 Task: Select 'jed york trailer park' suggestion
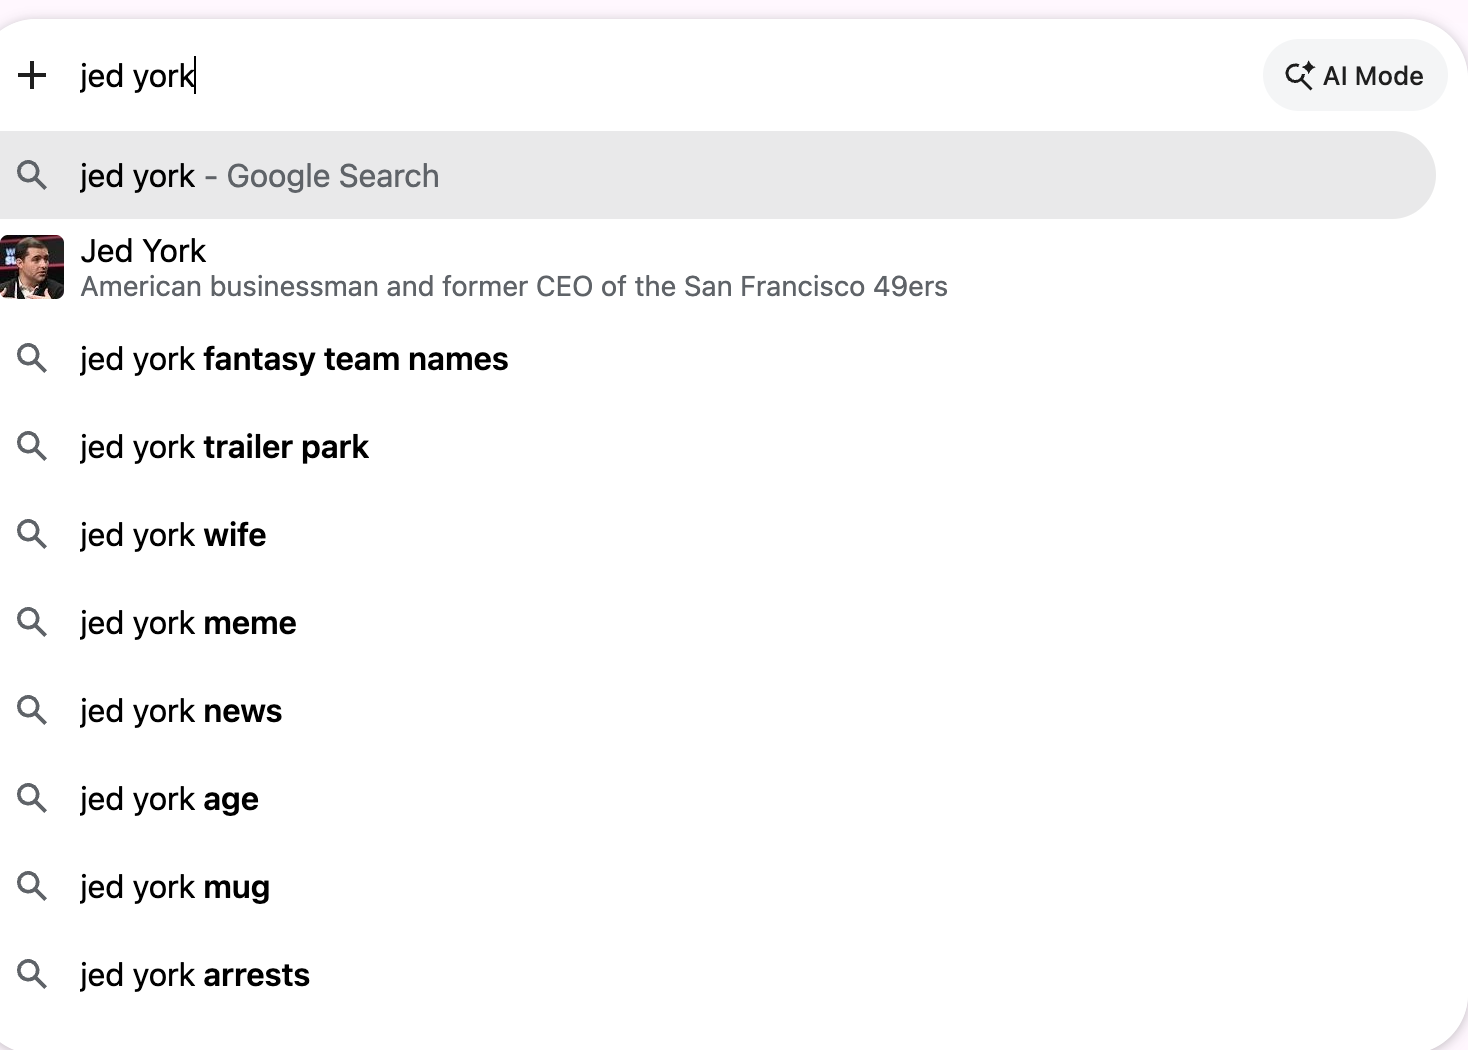pyautogui.click(x=716, y=447)
